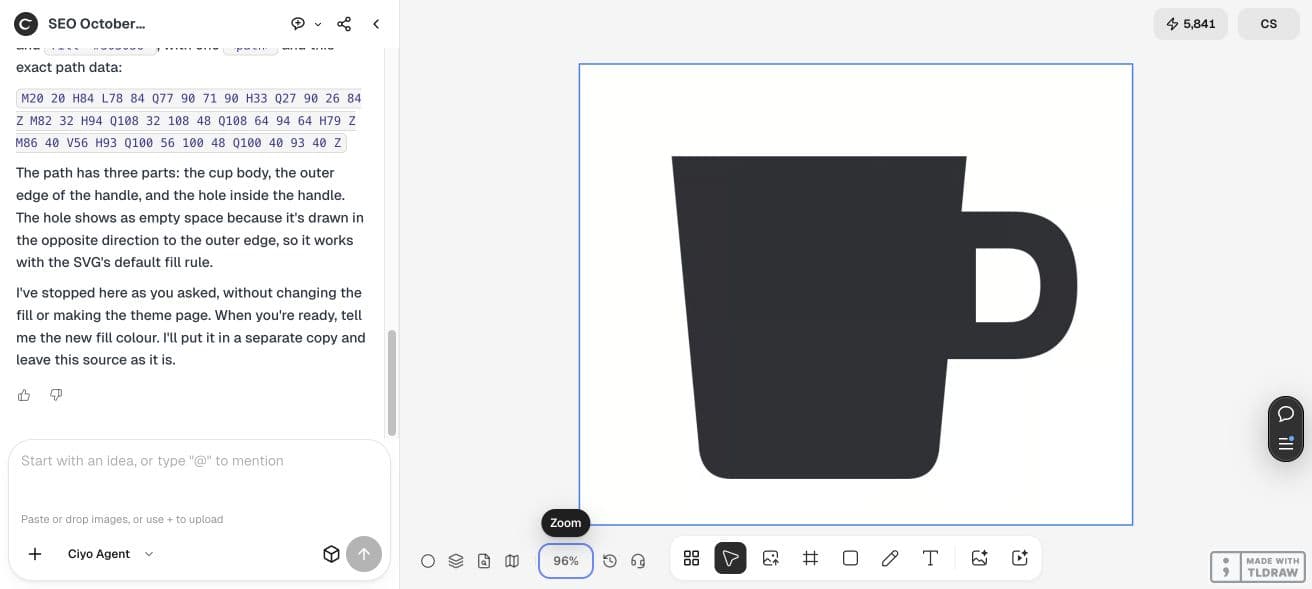Click the chat prompt input field
Image resolution: width=1312 pixels, height=589 pixels.
[199, 461]
